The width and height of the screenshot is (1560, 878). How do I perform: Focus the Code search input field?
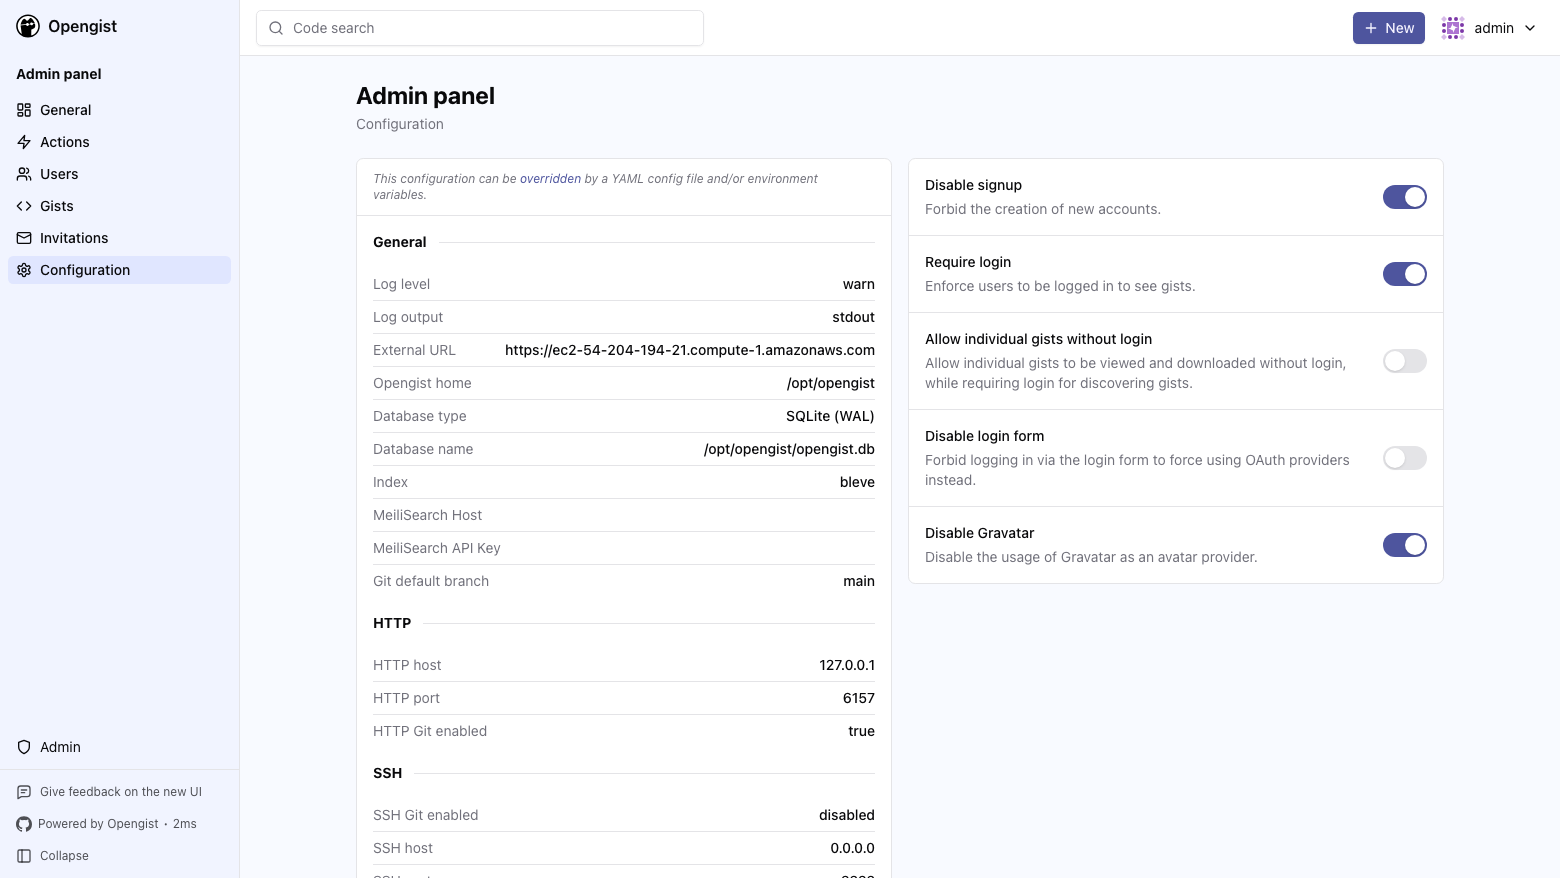480,28
